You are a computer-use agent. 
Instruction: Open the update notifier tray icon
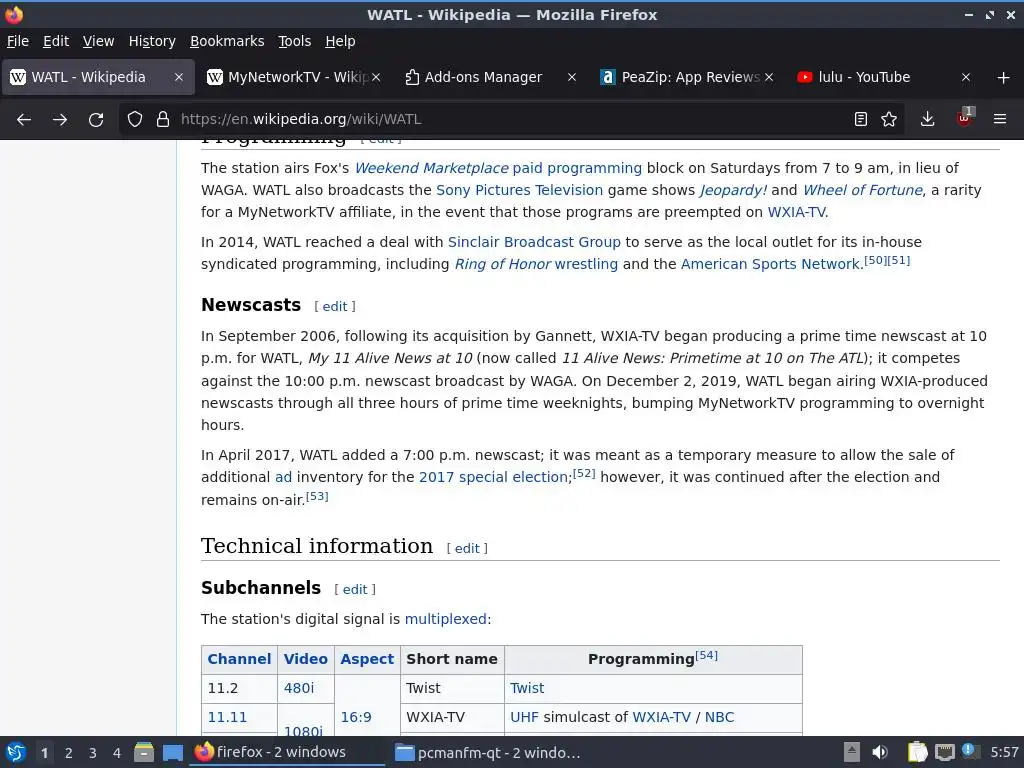point(970,751)
